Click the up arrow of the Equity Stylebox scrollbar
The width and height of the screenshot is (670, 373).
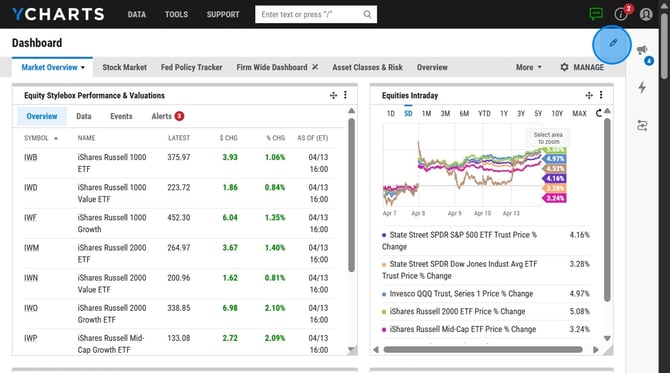pos(351,111)
